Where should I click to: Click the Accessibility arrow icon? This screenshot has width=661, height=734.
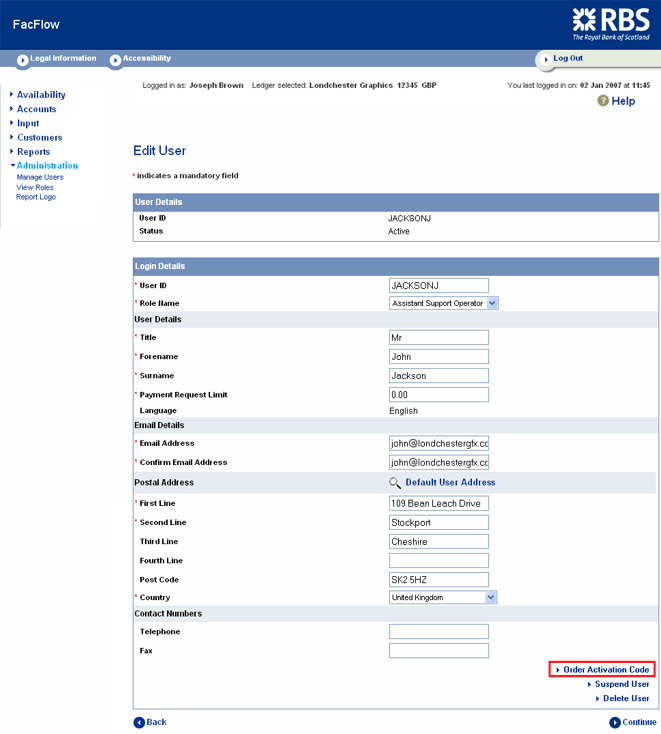click(115, 59)
